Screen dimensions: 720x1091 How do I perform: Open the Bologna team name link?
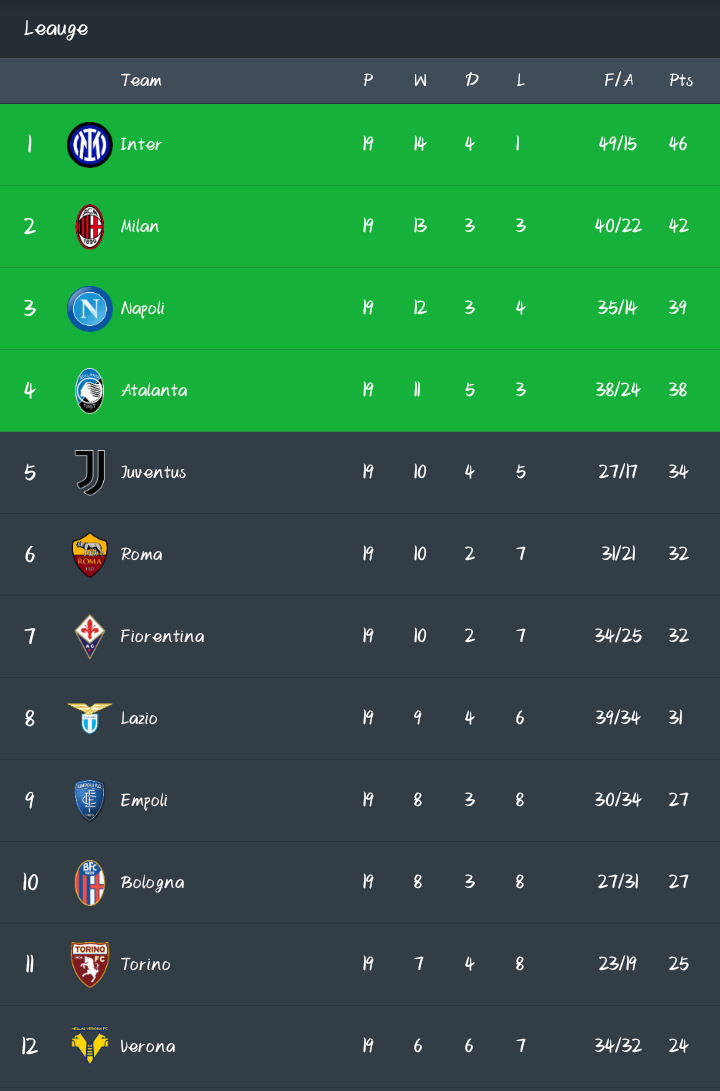pos(152,883)
